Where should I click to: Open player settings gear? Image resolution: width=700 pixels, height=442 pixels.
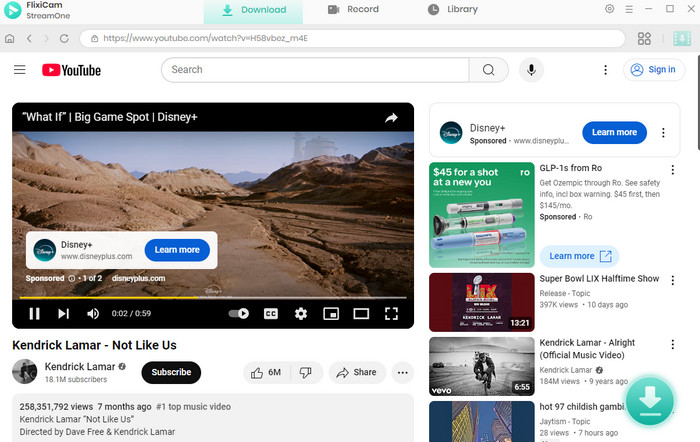(x=301, y=313)
